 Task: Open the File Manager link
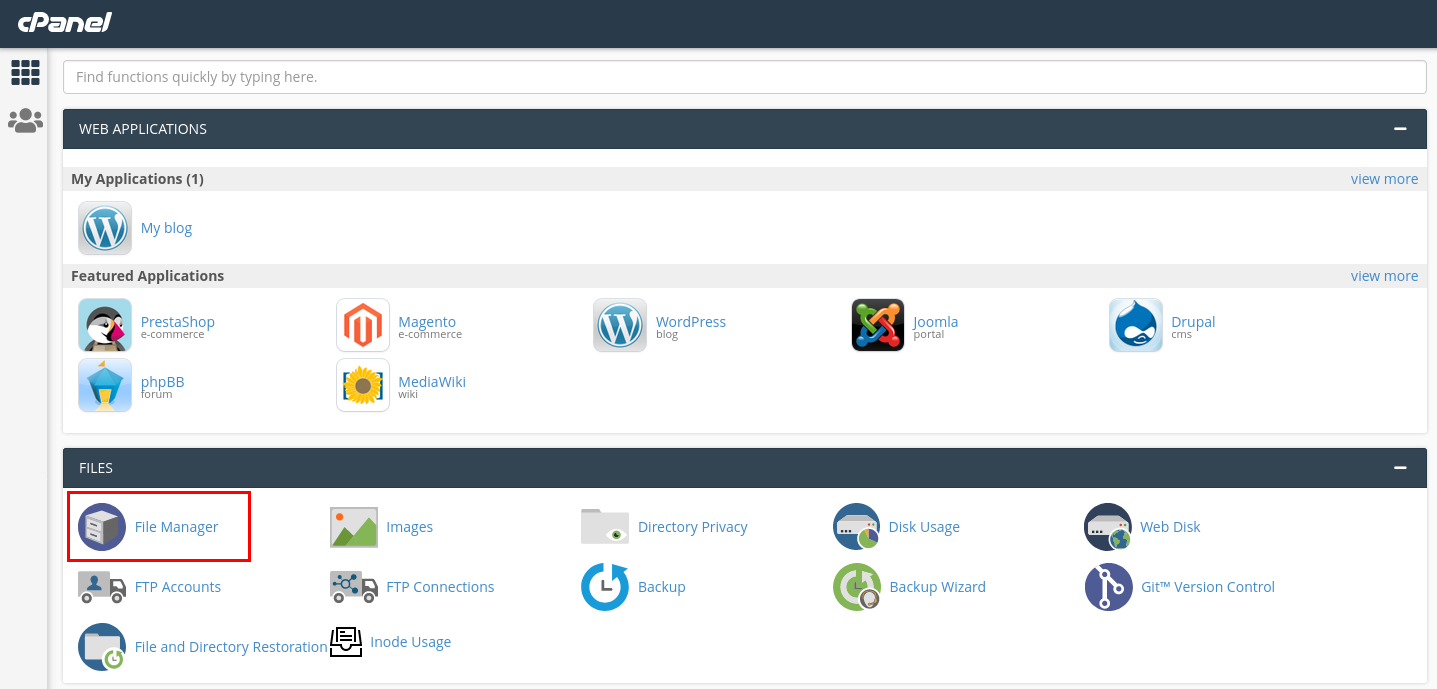pyautogui.click(x=176, y=527)
